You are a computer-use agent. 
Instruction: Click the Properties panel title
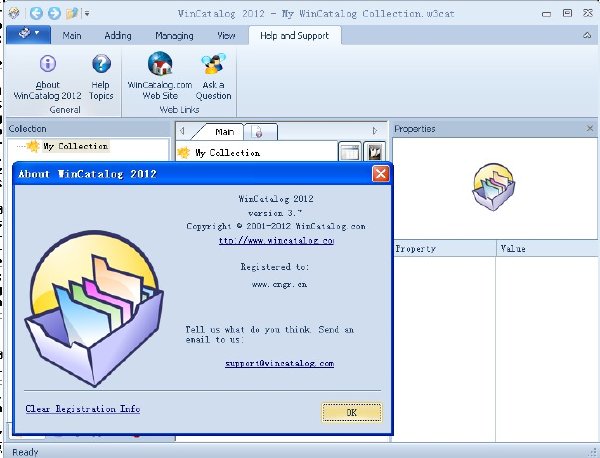[x=415, y=129]
